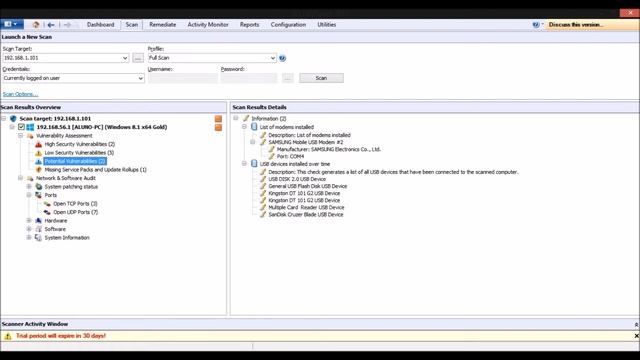Expand the Software tree node
The height and width of the screenshot is (360, 640).
coord(29,229)
